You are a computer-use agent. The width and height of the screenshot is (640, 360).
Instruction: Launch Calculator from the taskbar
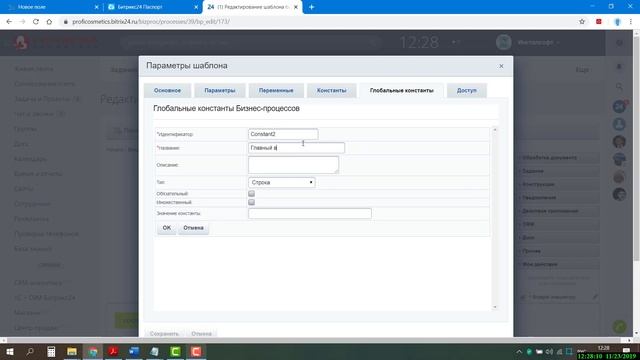pyautogui.click(x=51, y=351)
